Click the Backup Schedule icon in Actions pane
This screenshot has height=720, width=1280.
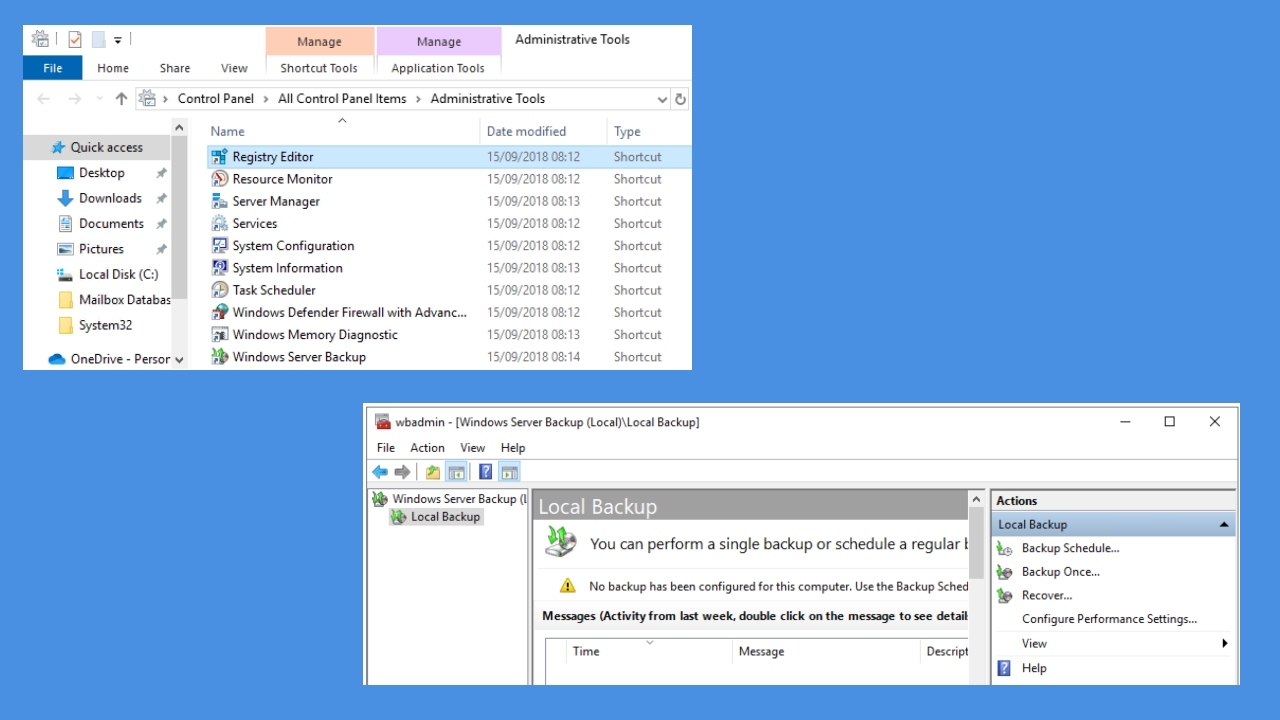[1005, 548]
